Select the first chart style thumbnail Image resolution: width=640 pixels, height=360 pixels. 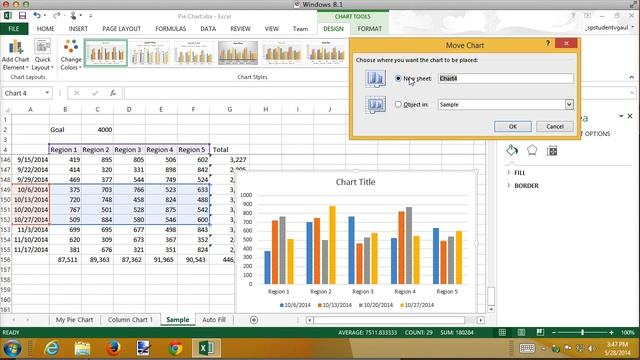coord(106,53)
